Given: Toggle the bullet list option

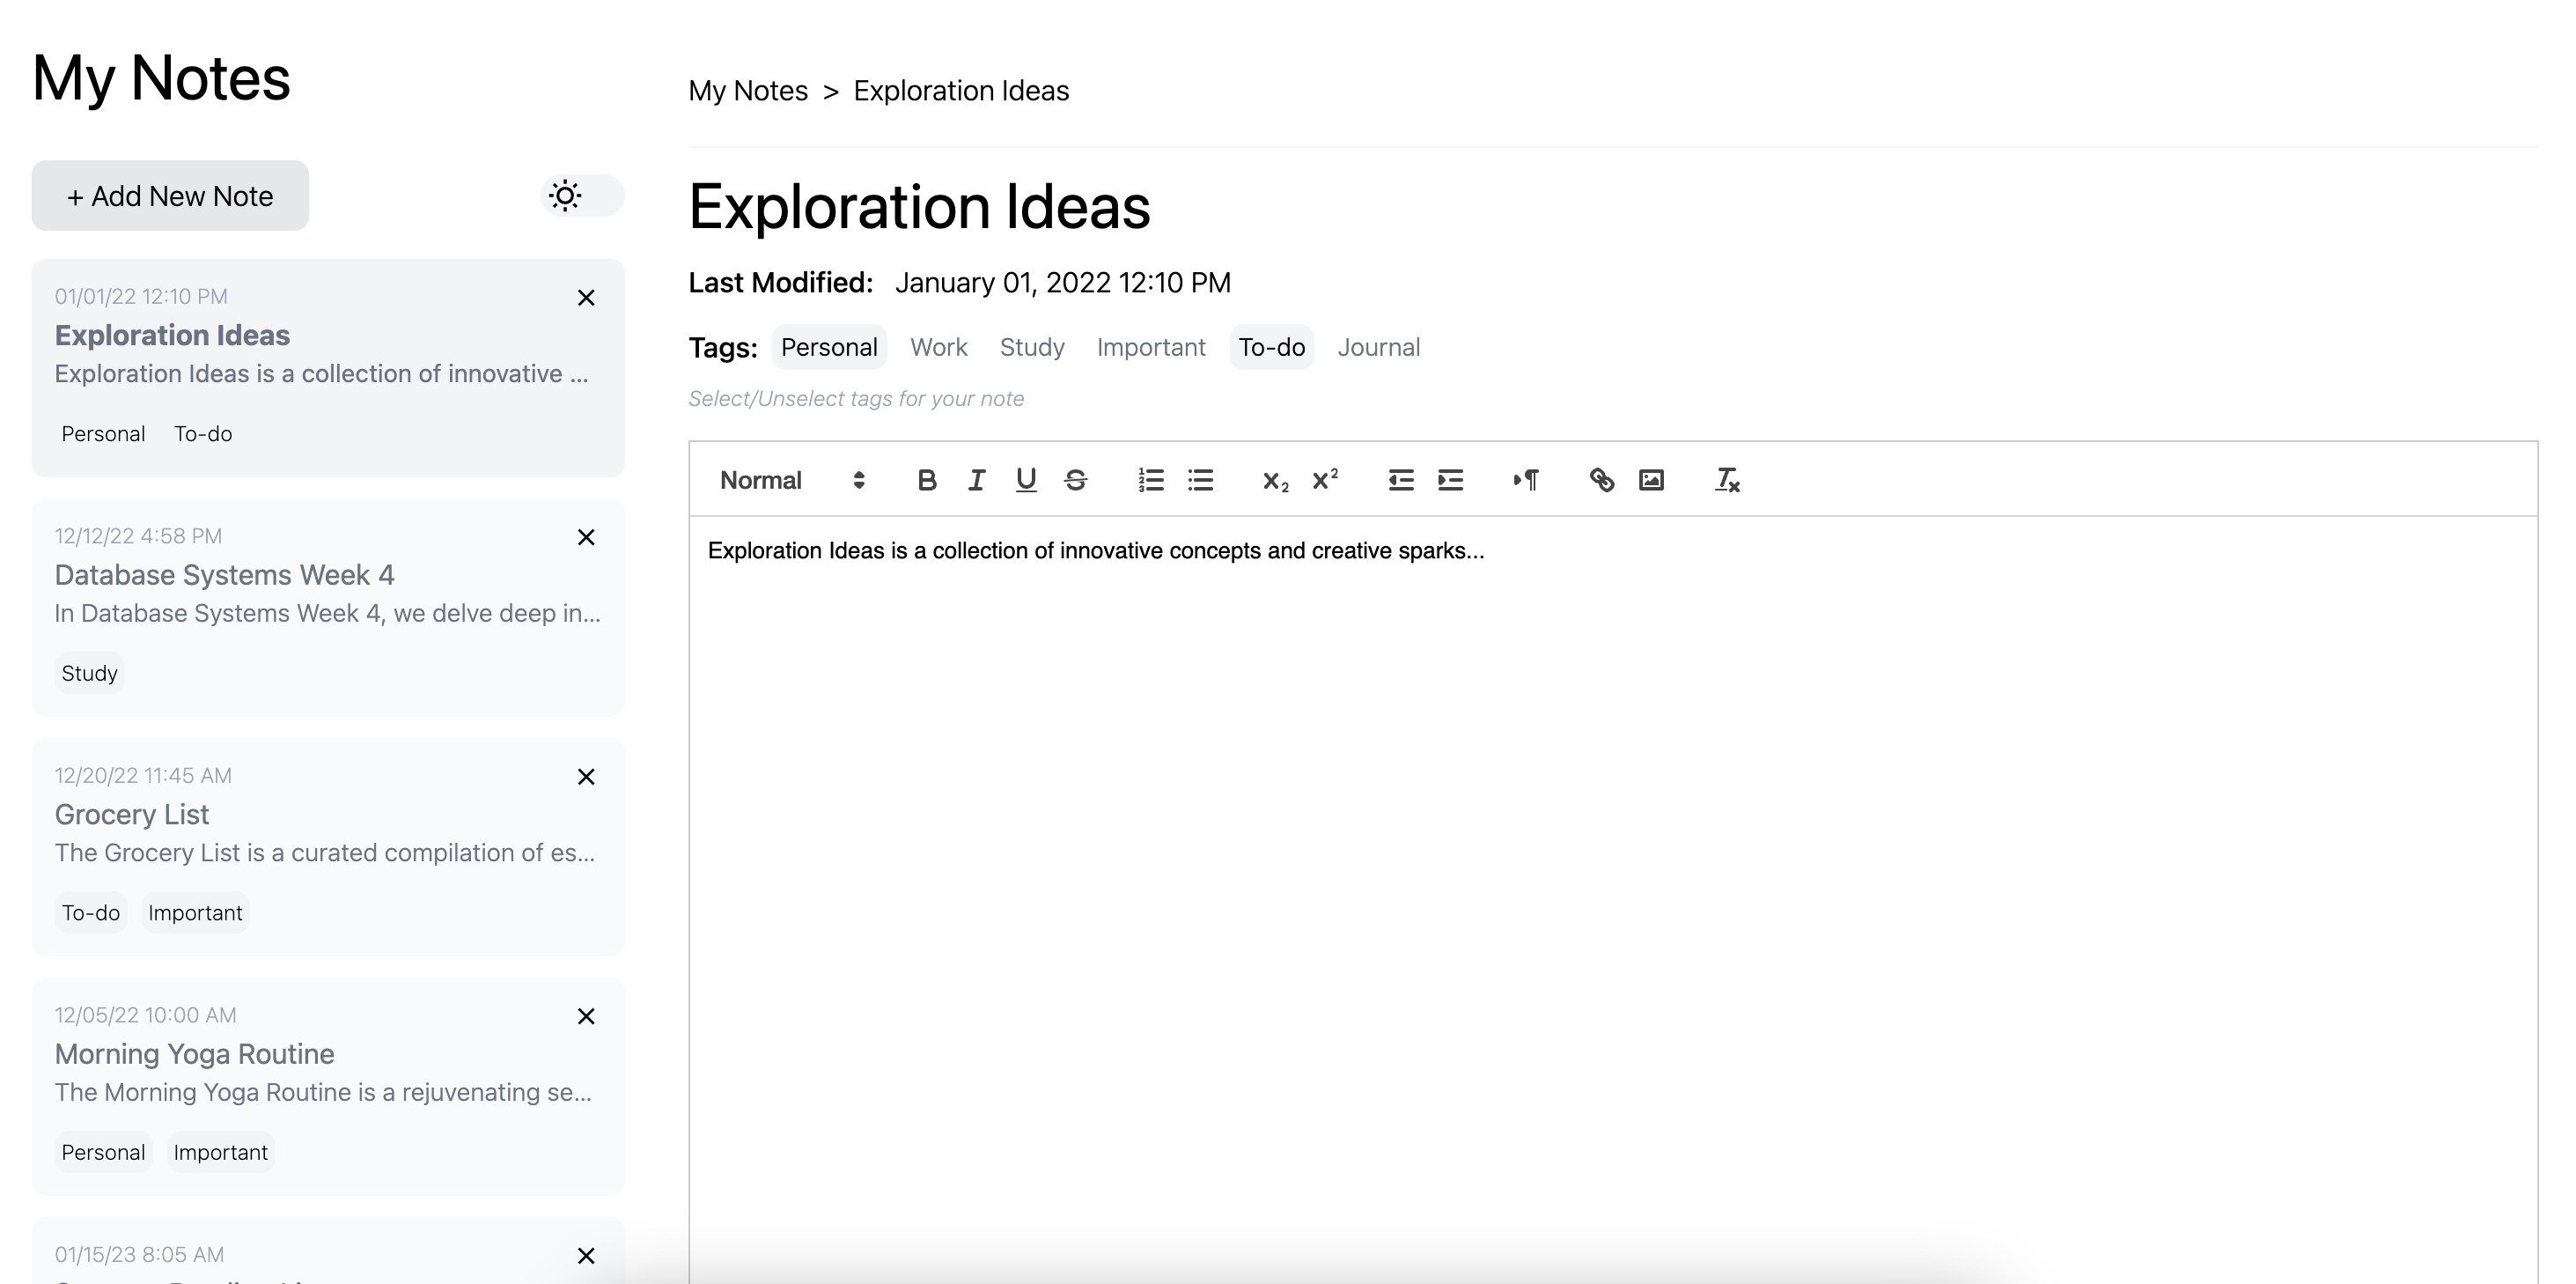Looking at the screenshot, I should point(1200,480).
